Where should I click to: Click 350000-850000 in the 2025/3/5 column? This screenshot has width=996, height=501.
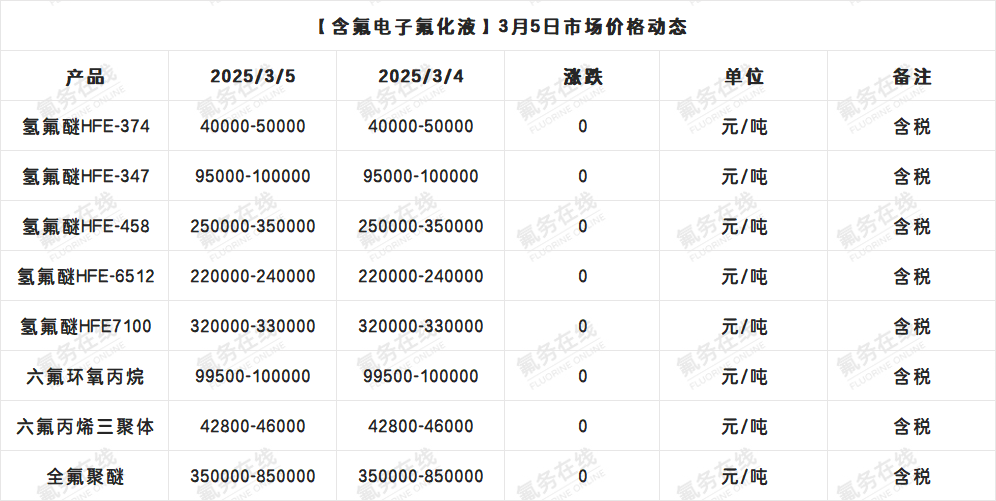(253, 476)
